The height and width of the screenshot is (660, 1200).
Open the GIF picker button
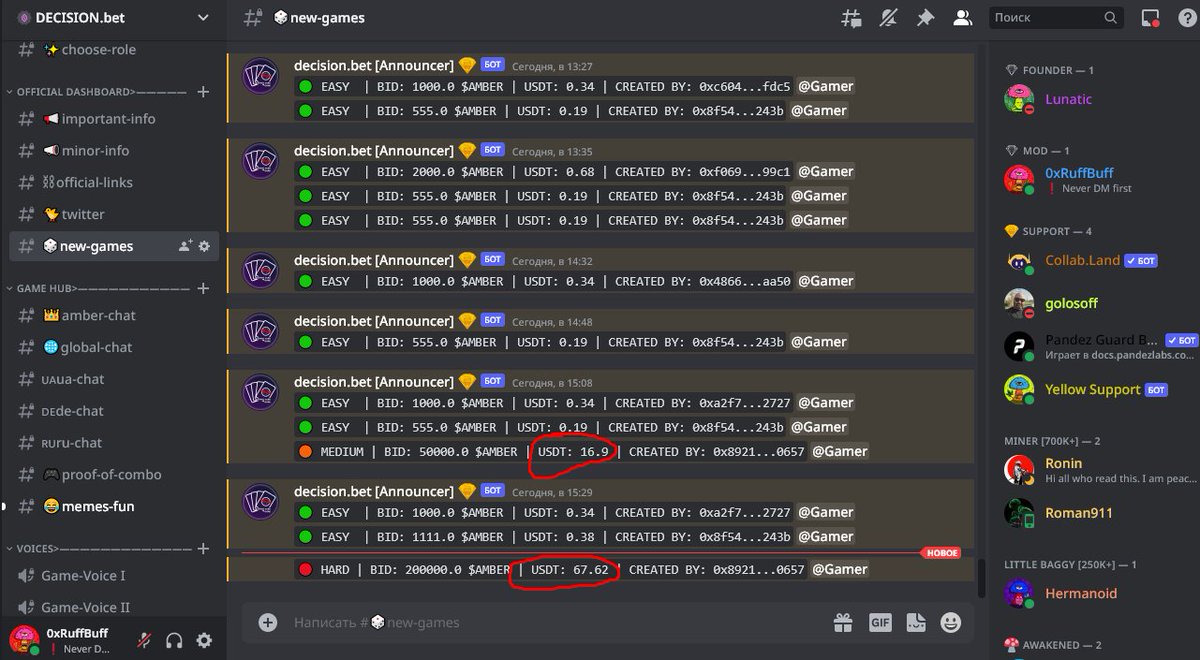click(880, 622)
